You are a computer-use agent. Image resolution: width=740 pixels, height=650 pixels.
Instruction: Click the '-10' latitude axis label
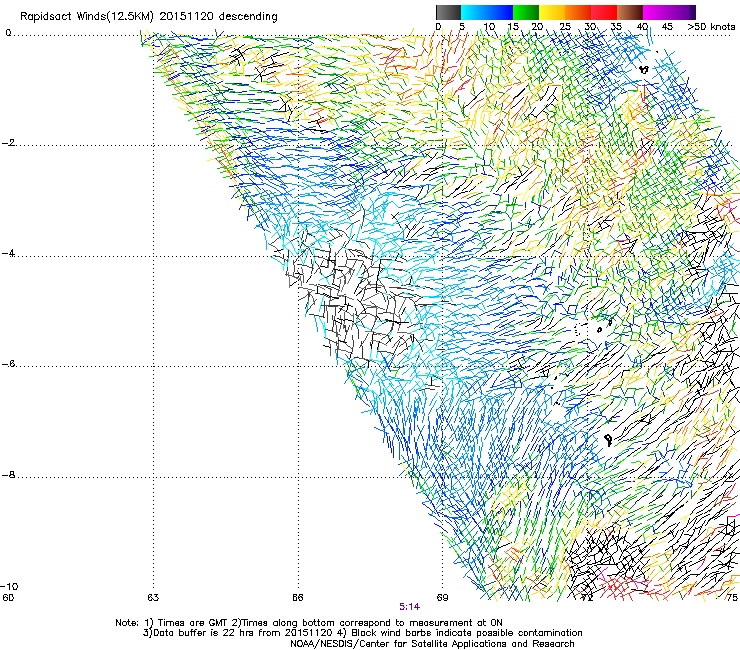pos(9,586)
